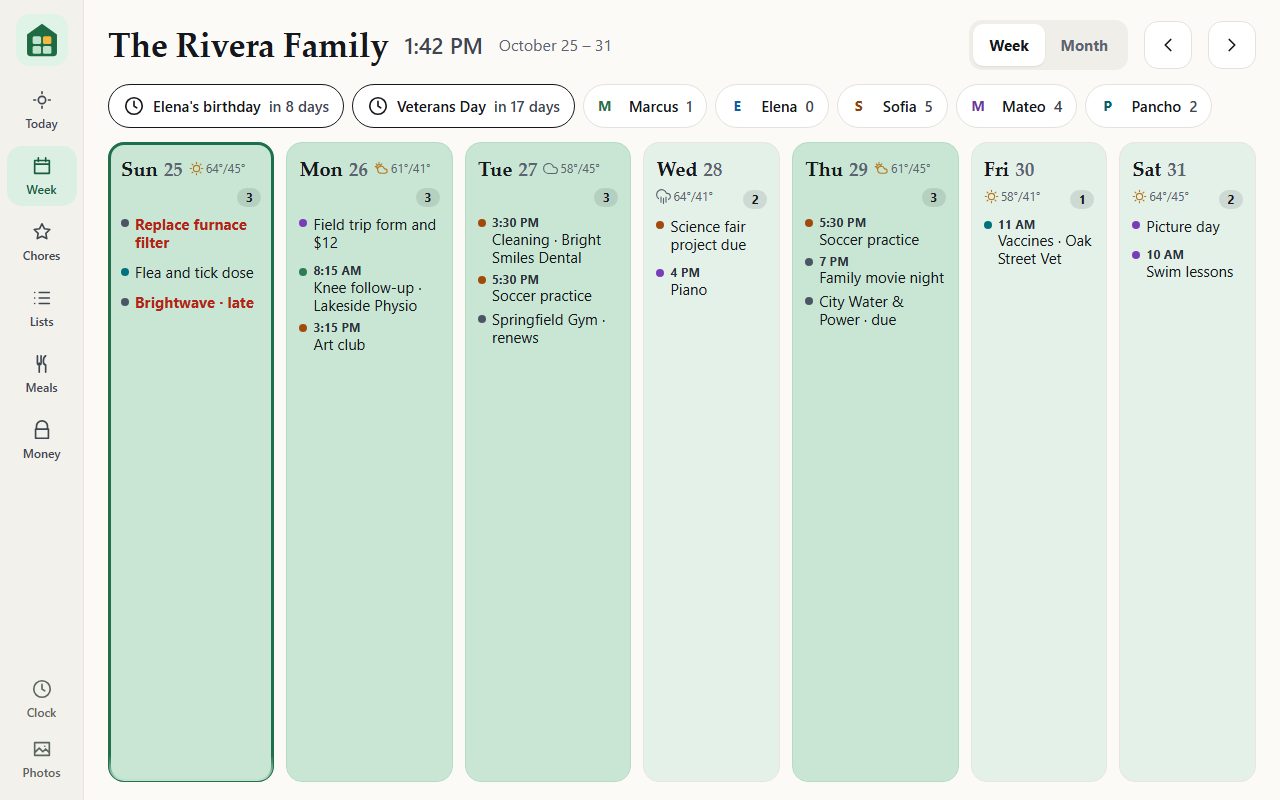Open Replace furnace filter task
The width and height of the screenshot is (1280, 800).
[190, 233]
